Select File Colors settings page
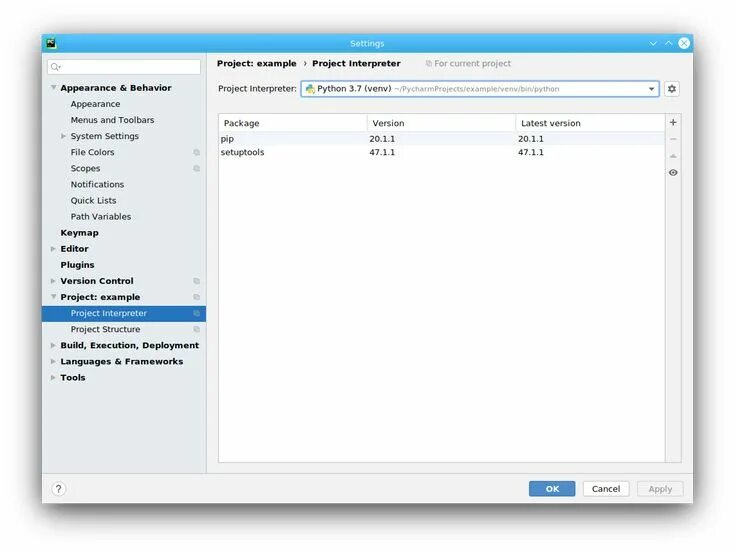 92,152
